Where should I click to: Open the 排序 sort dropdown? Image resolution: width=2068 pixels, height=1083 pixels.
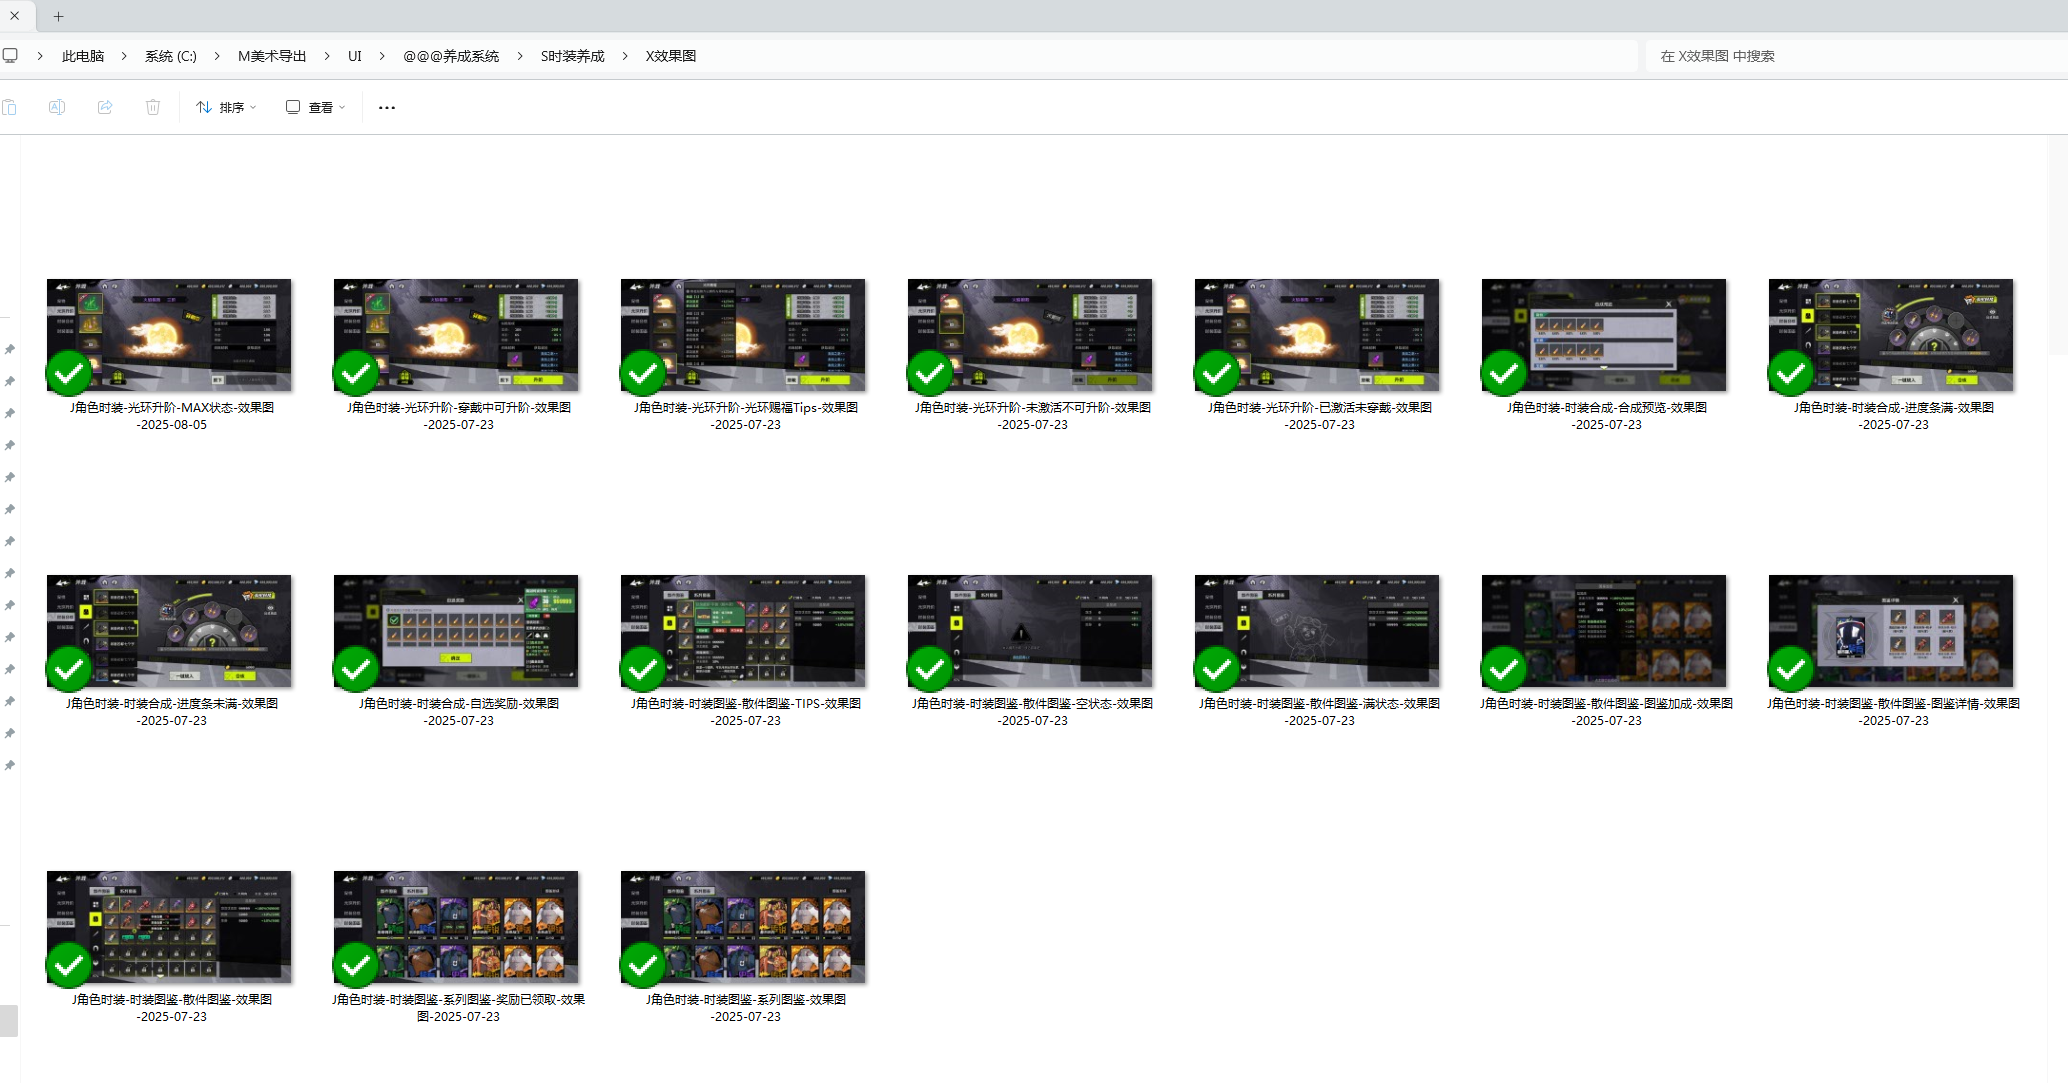227,107
